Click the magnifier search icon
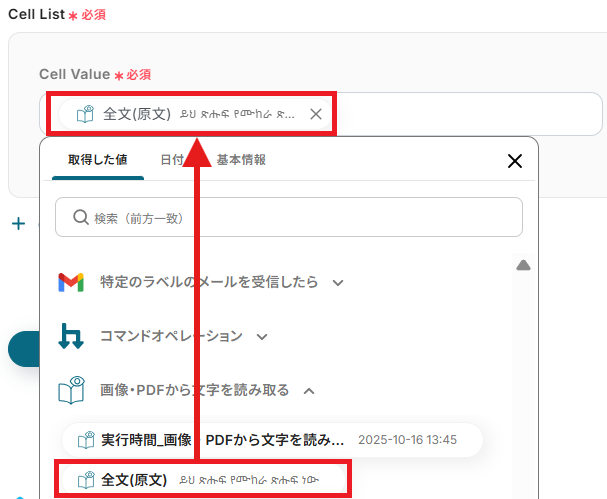 [x=81, y=217]
